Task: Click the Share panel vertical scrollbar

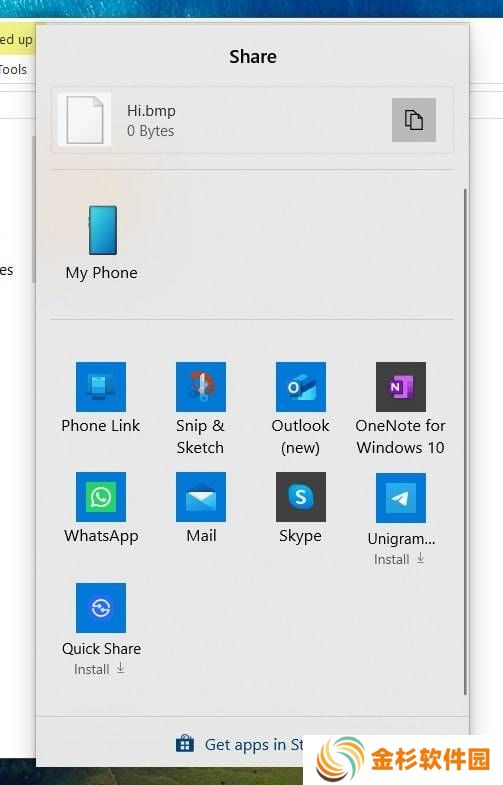Action: [465, 442]
